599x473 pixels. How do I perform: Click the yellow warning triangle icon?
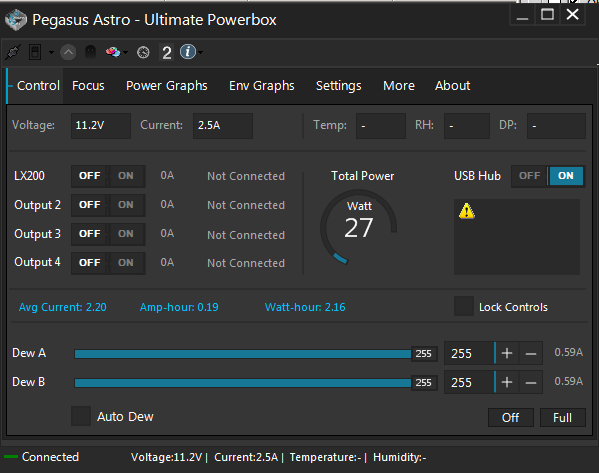[x=467, y=211]
